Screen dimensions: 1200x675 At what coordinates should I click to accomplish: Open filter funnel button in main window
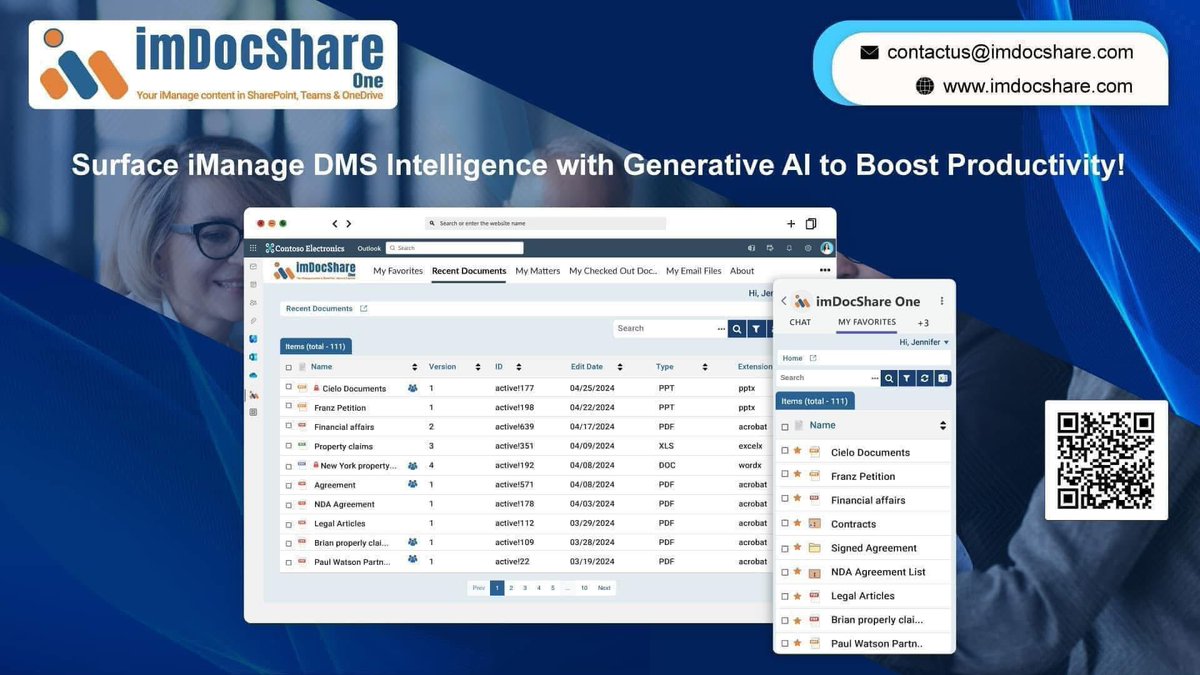[x=756, y=328]
